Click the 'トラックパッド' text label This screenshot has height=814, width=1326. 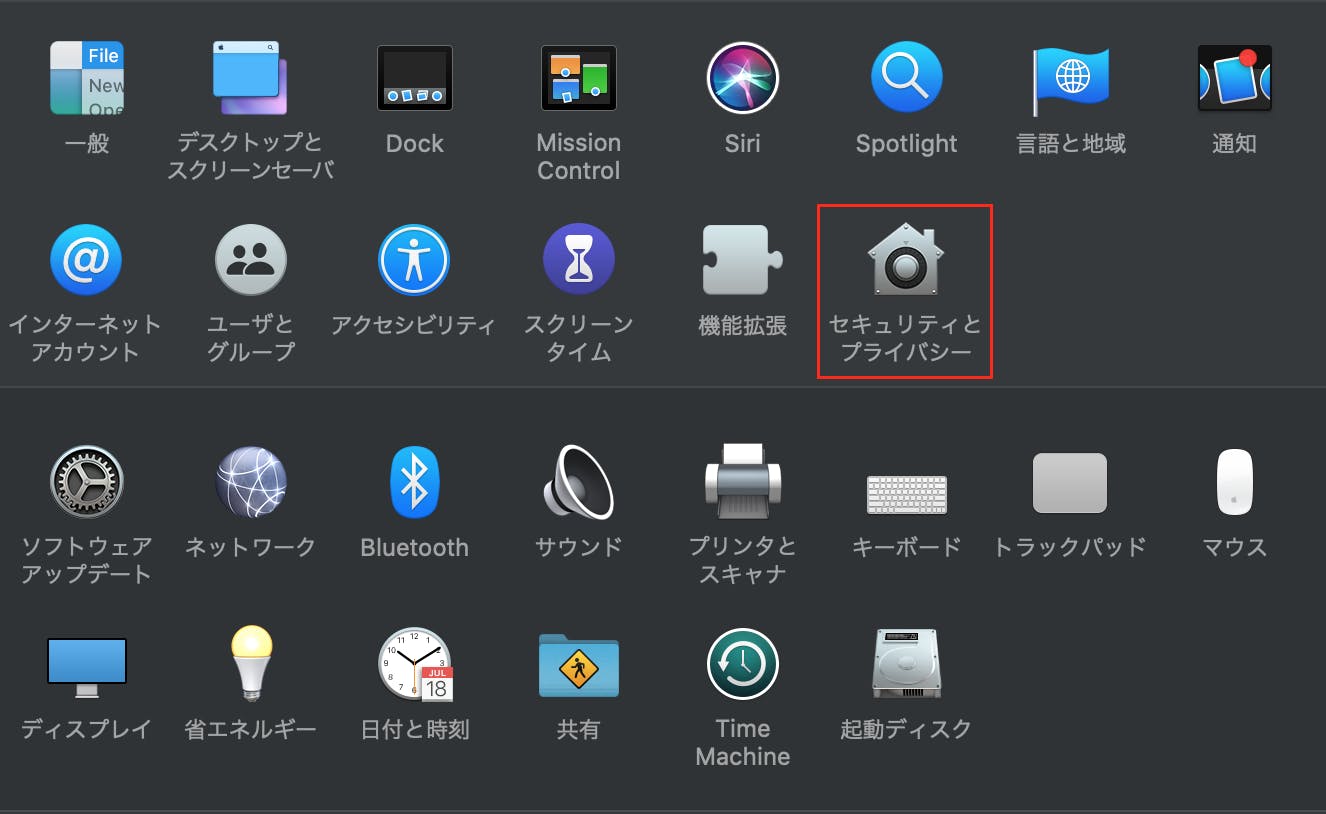click(x=1070, y=547)
